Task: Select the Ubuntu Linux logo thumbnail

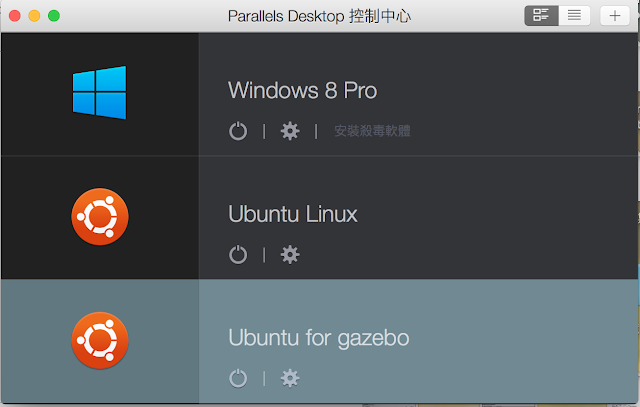Action: [x=100, y=217]
